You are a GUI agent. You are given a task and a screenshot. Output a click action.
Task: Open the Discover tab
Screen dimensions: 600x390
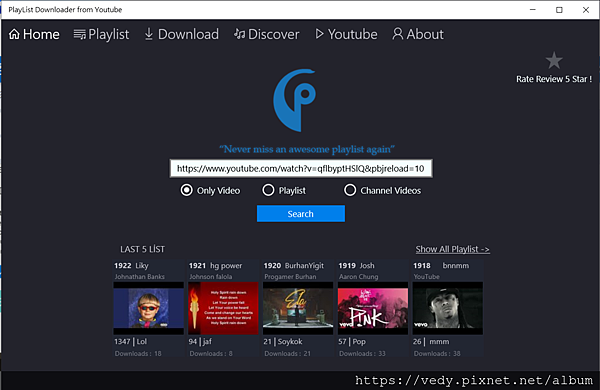[x=267, y=34]
